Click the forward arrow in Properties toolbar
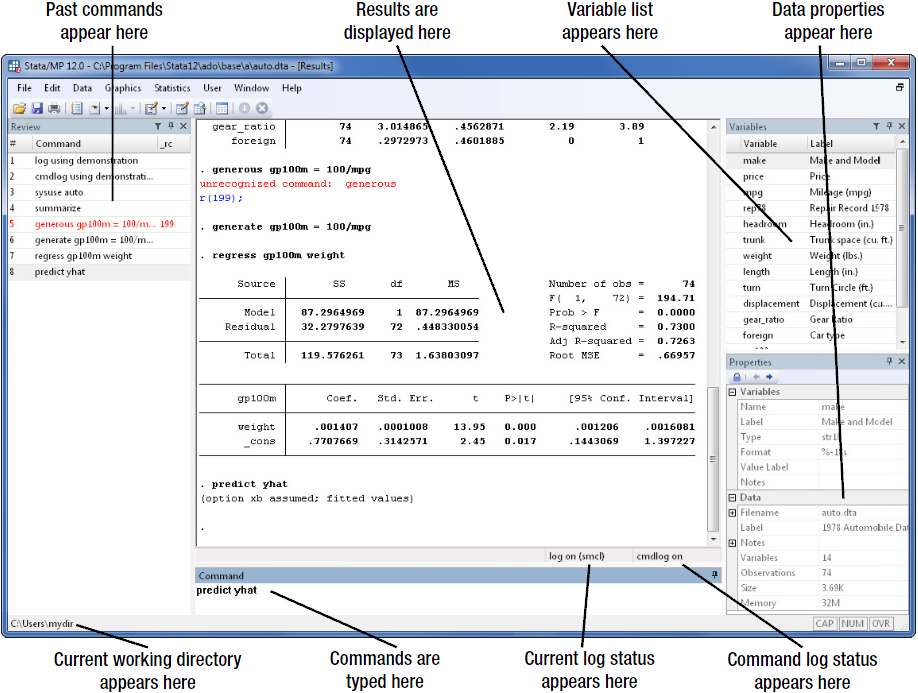 (769, 377)
